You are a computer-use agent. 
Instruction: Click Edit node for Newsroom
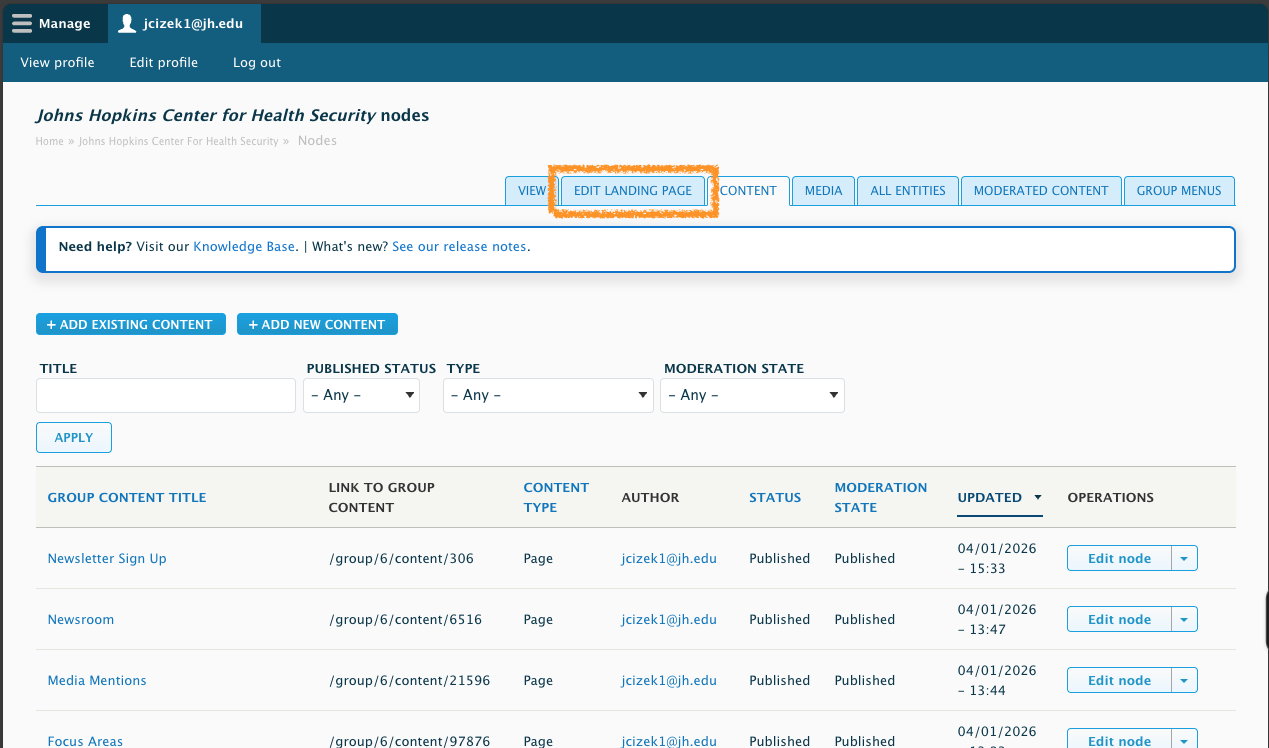pos(1119,619)
